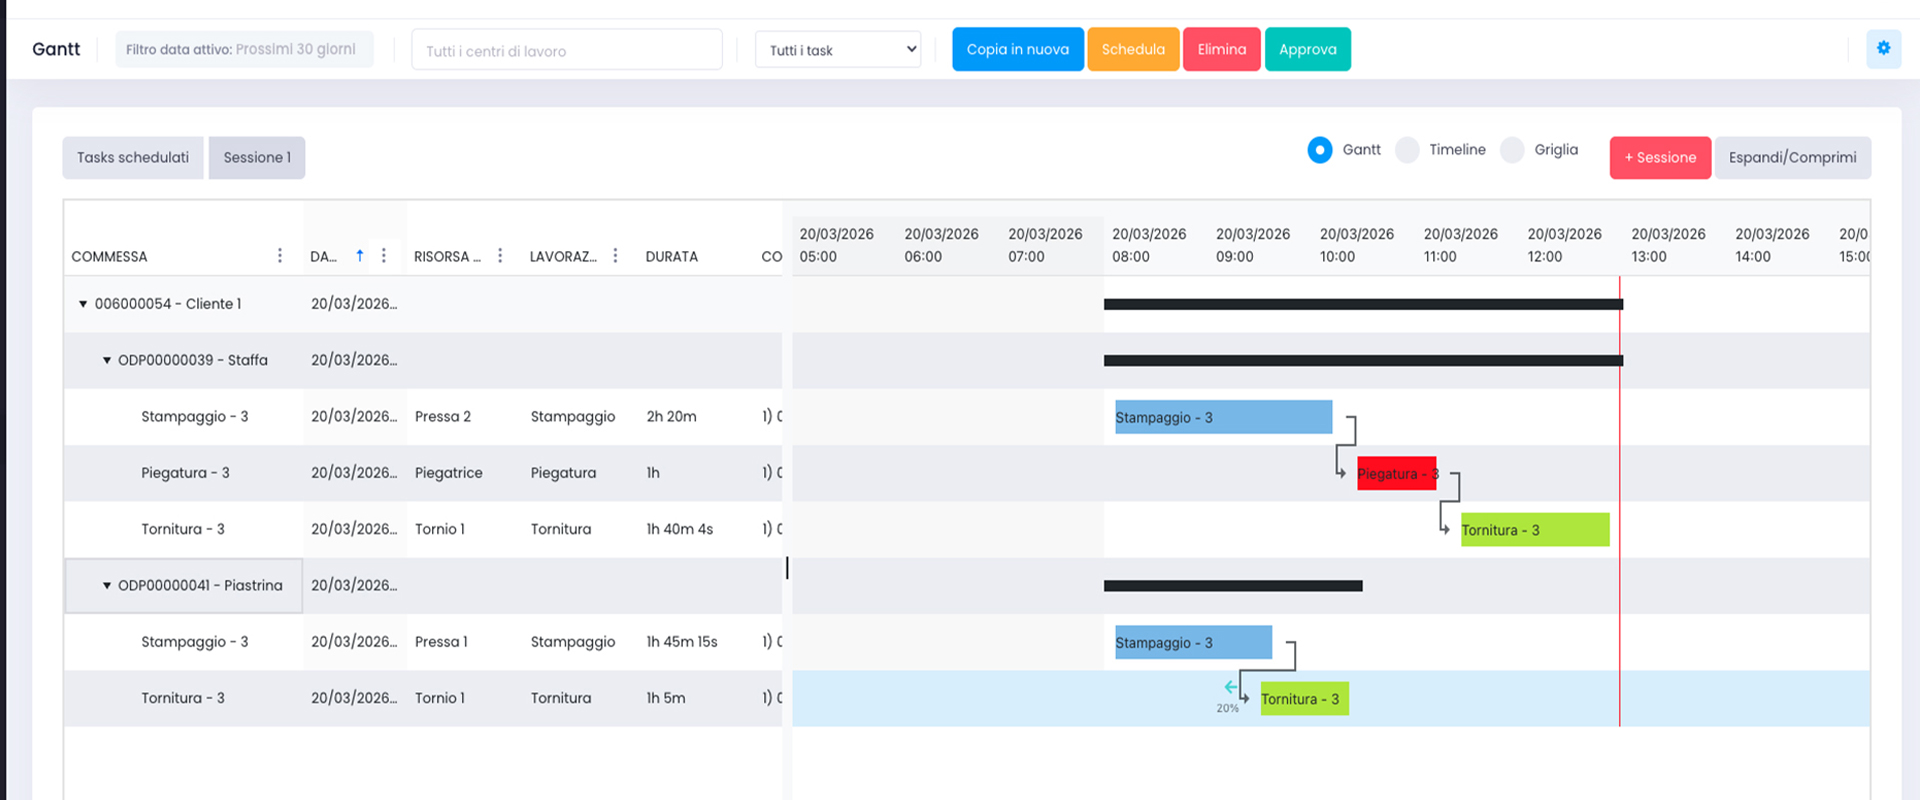Collapse ODP00000039 - Staffa row

tap(107, 360)
